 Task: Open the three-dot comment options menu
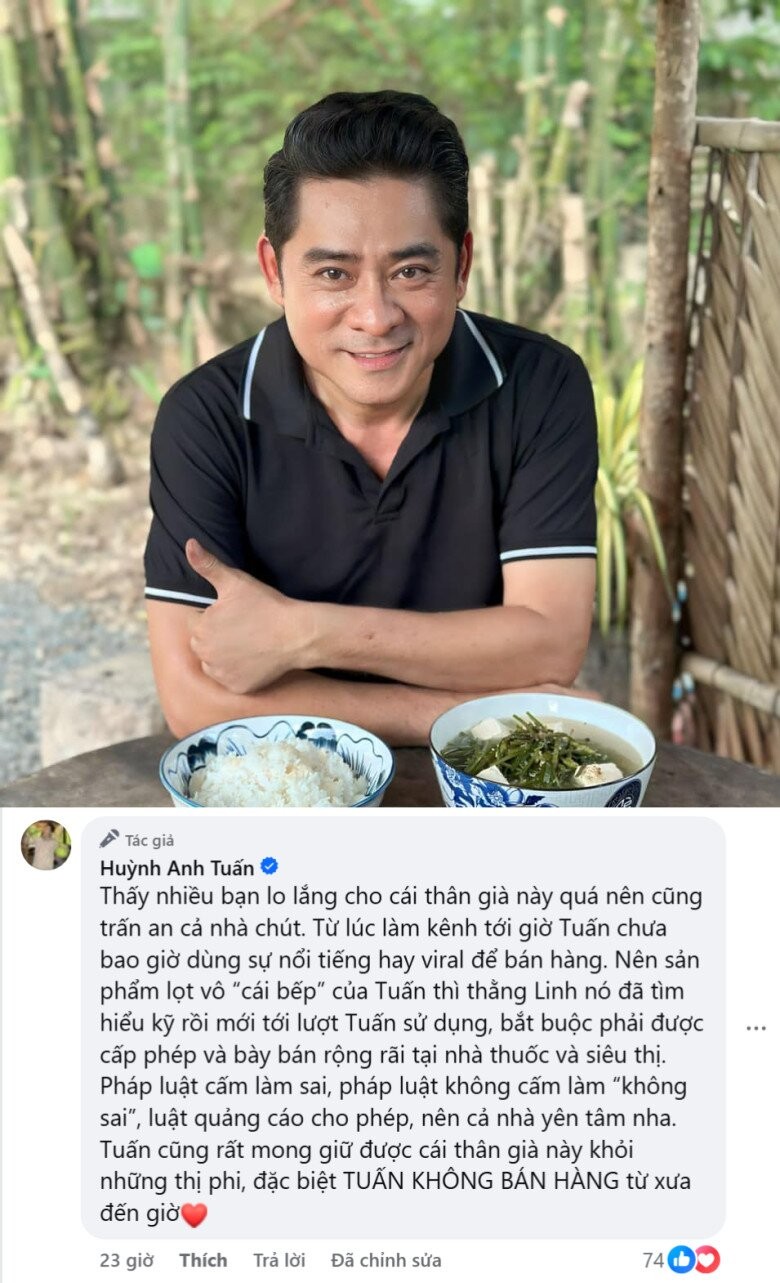click(x=756, y=1027)
